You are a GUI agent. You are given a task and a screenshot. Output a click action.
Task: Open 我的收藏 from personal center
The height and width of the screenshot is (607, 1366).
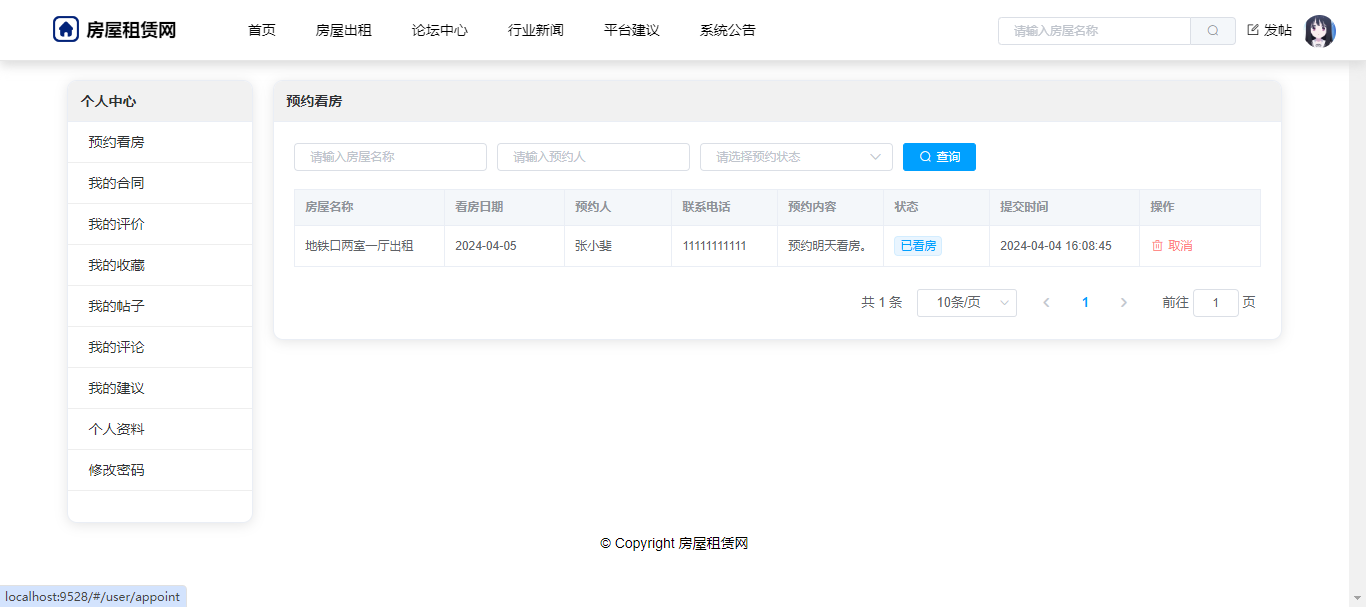point(116,266)
